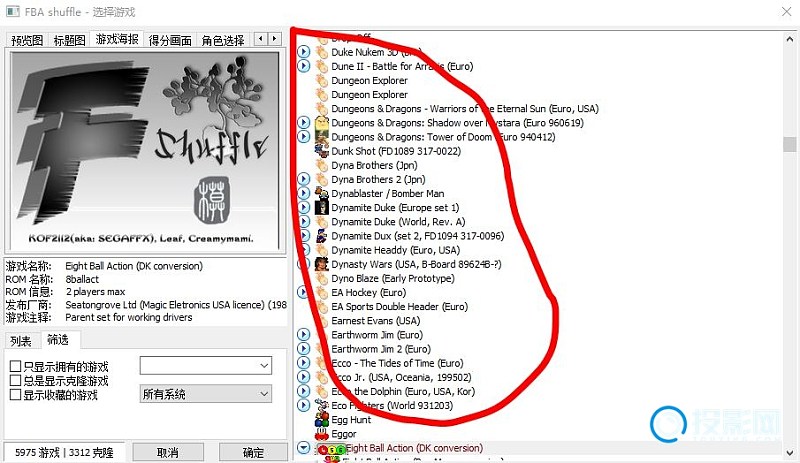The height and width of the screenshot is (463, 800).
Task: Select Ecco - The Tides of Time (Euro)
Action: [397, 363]
